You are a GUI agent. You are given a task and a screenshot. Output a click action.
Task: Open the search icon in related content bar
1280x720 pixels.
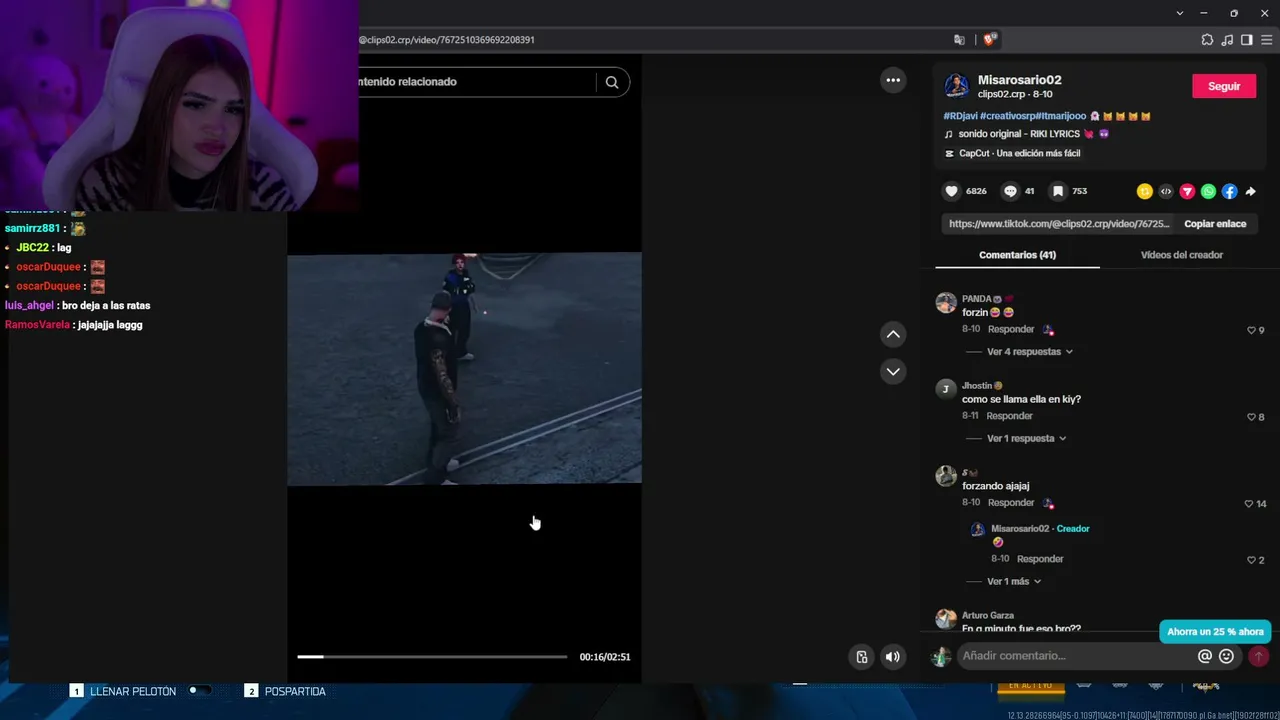(x=612, y=82)
